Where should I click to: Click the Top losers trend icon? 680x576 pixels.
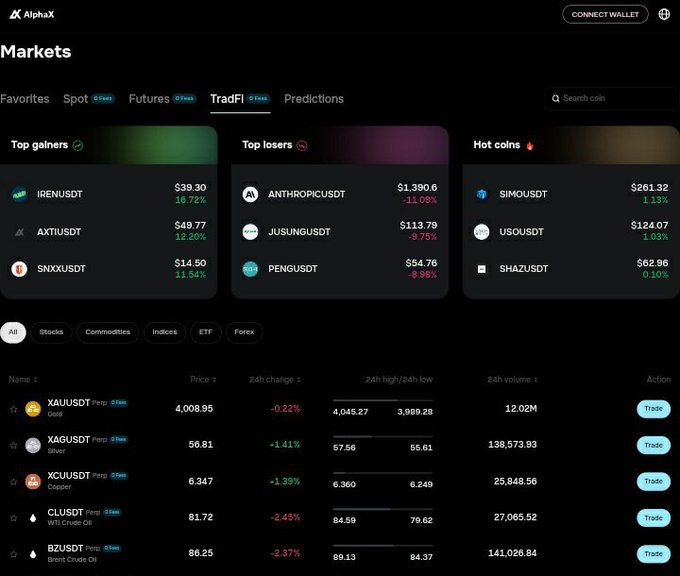(x=302, y=145)
